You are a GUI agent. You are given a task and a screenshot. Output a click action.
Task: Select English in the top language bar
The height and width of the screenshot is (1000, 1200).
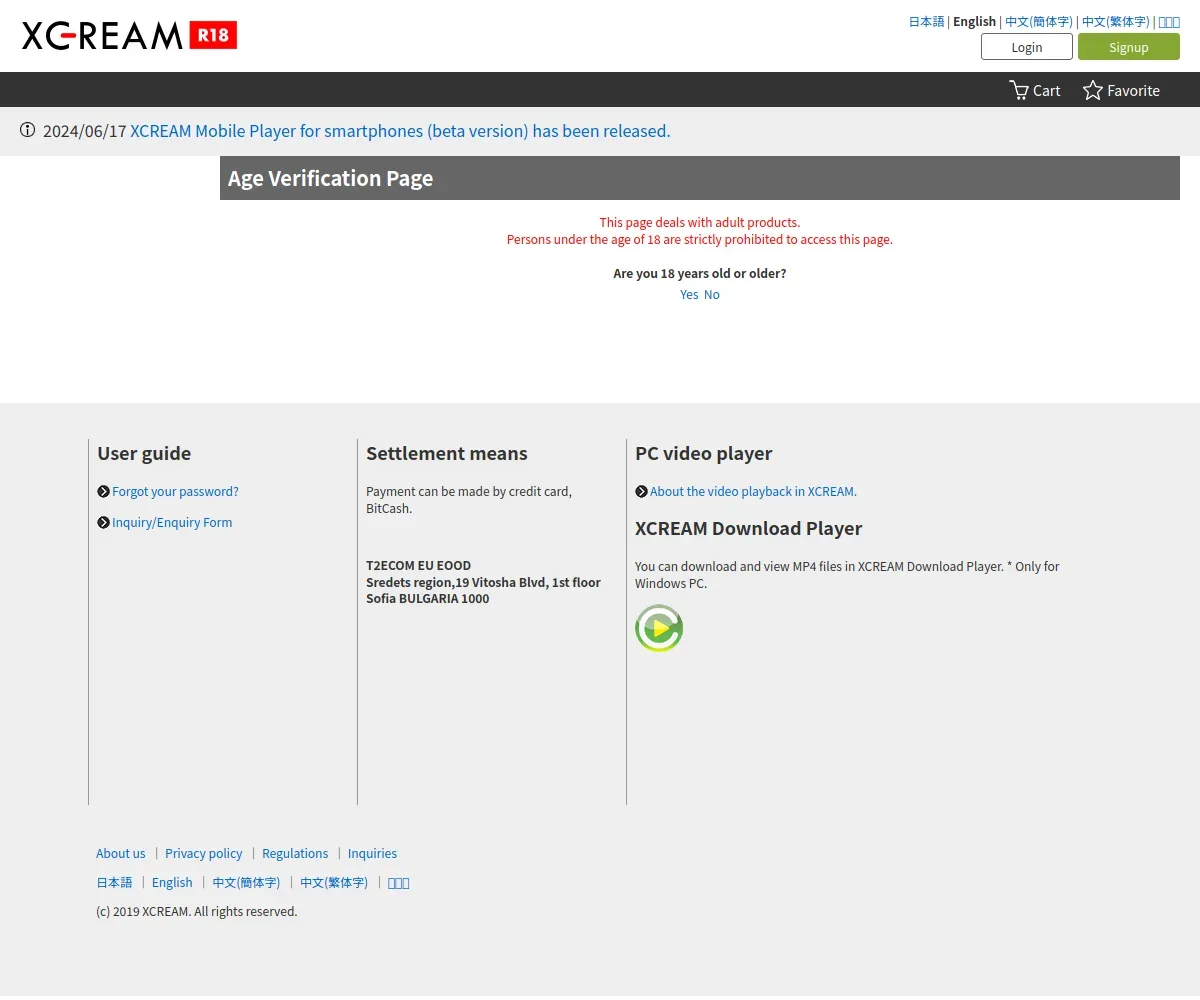click(974, 21)
